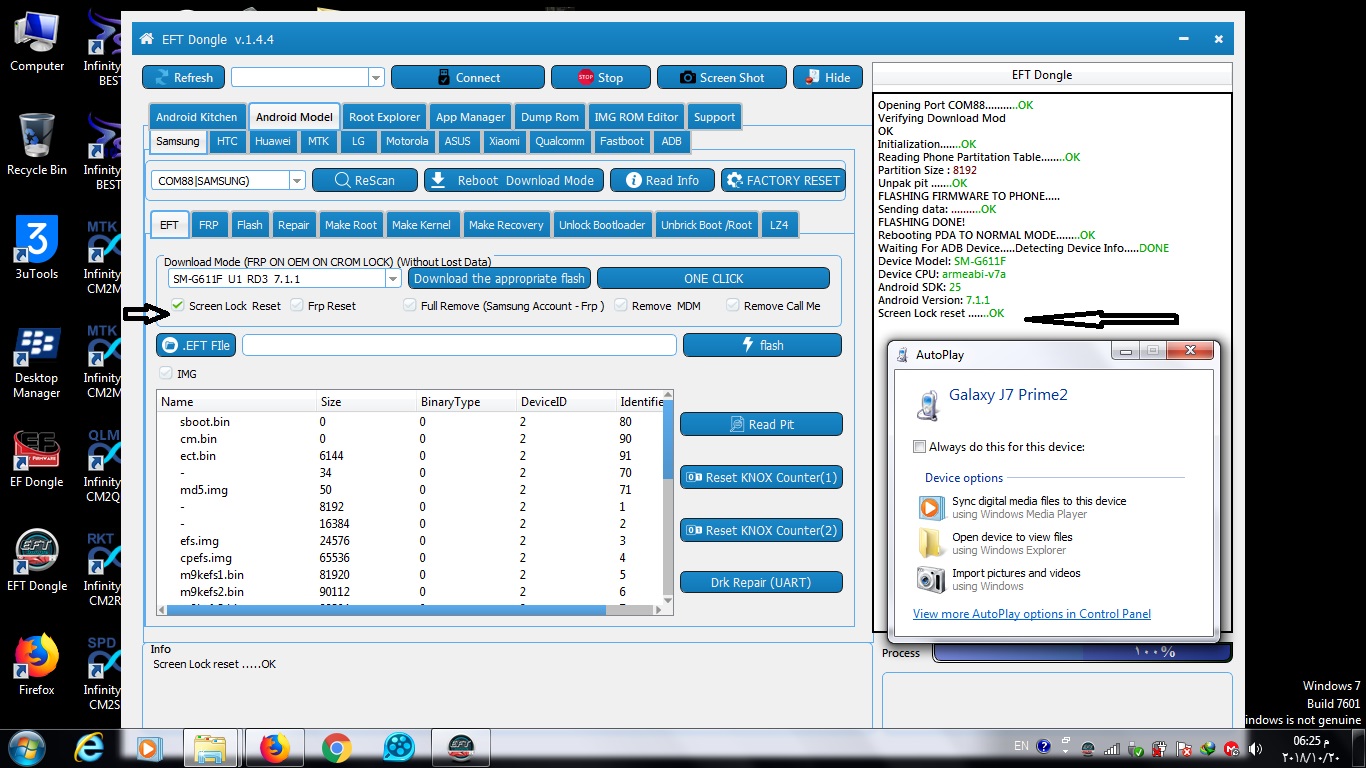Image resolution: width=1366 pixels, height=768 pixels.
Task: Click the Read Info button
Action: point(662,180)
